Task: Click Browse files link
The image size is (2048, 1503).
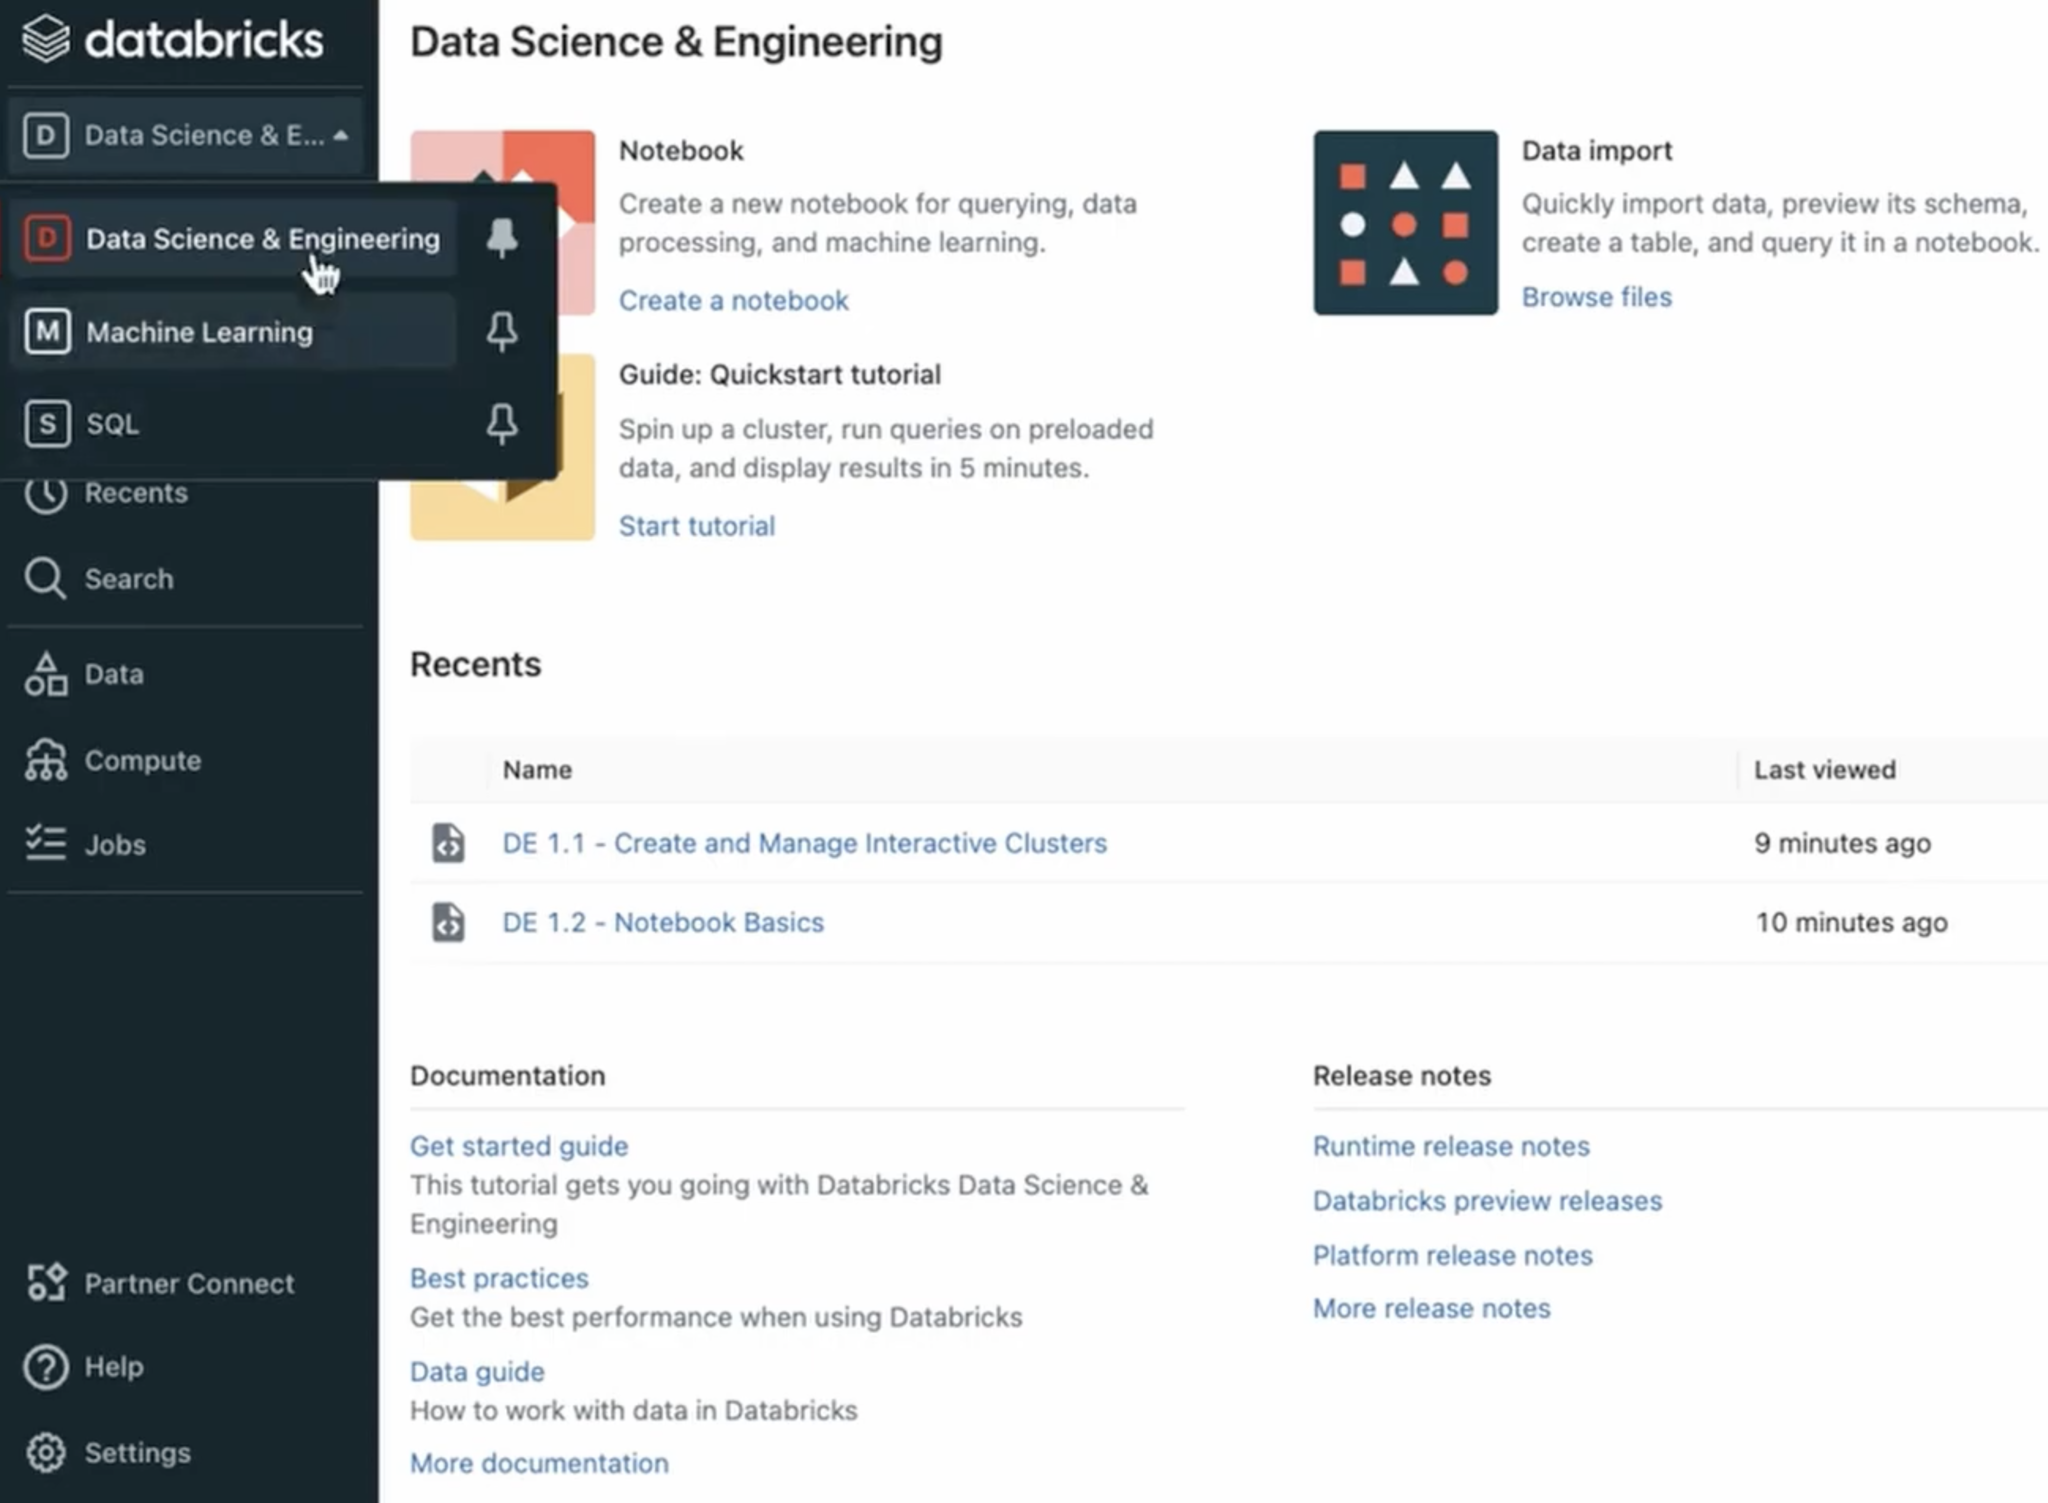Action: tap(1596, 297)
